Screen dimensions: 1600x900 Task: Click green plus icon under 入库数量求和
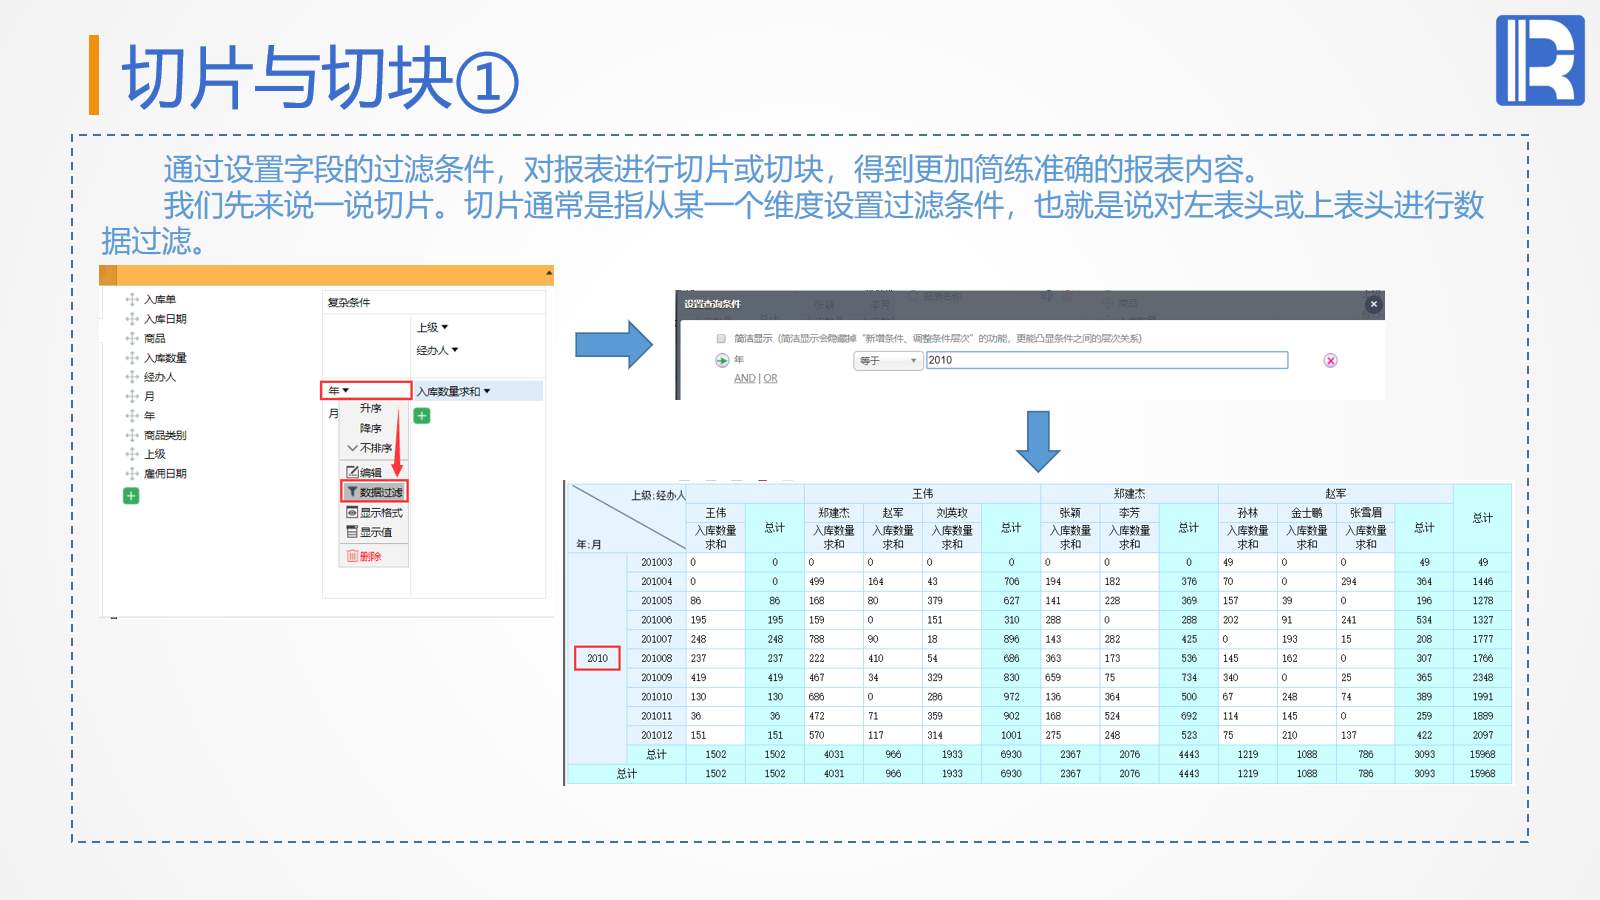pos(422,416)
